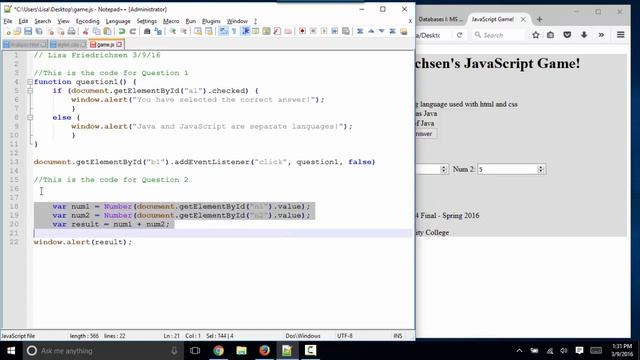Image resolution: width=640 pixels, height=360 pixels.
Task: Toggle the Word wrap toolbar icon
Action: 223,31
